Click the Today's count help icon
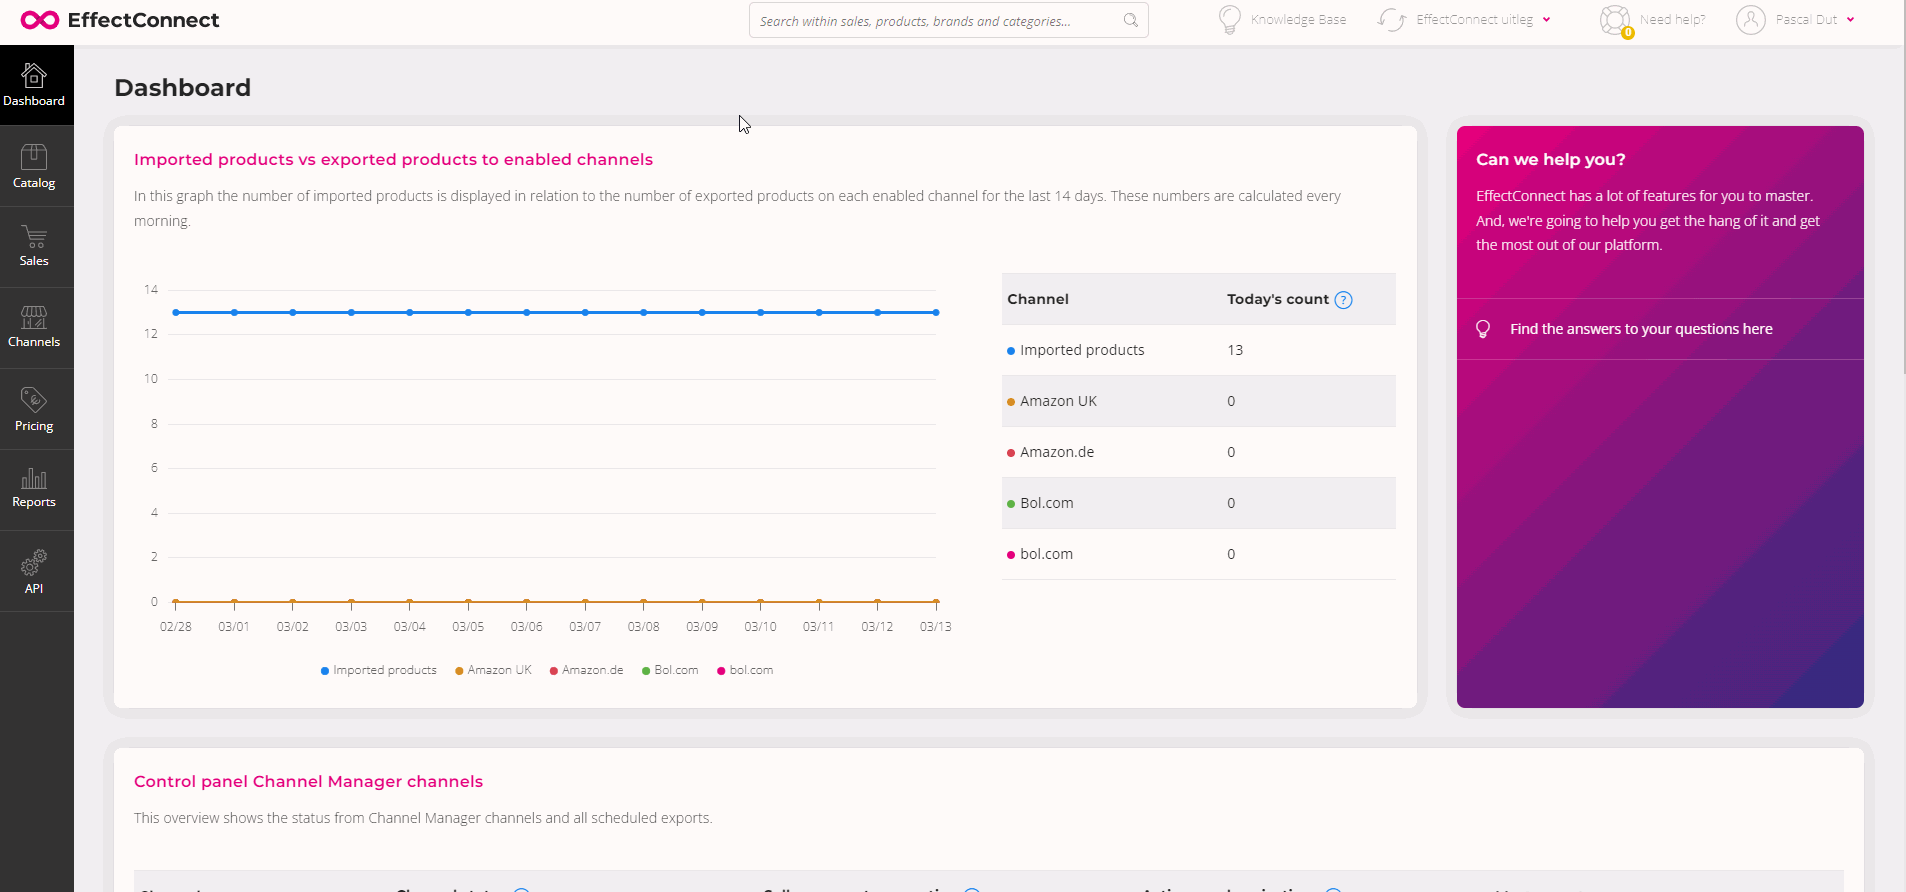 [1344, 300]
